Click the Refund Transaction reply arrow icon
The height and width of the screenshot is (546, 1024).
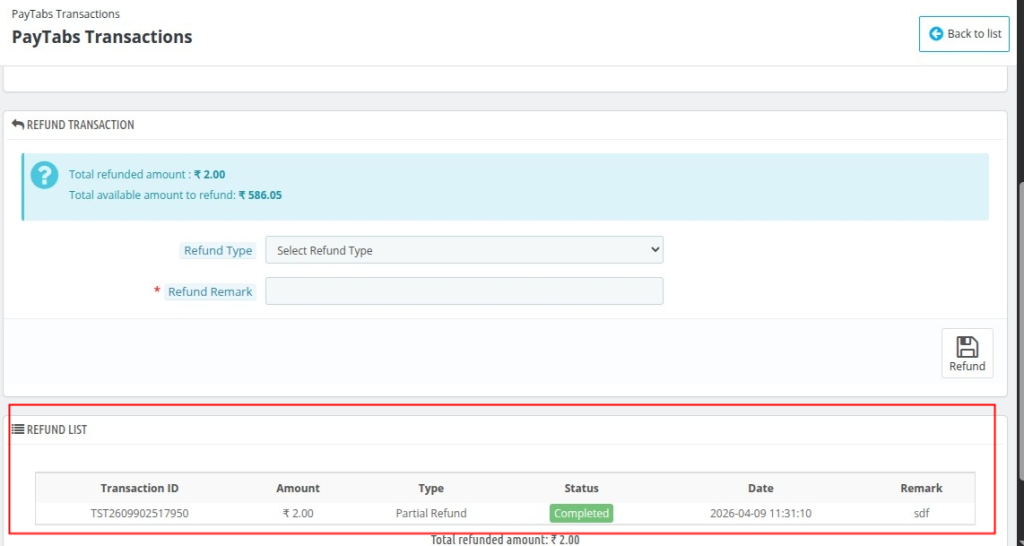(x=18, y=124)
